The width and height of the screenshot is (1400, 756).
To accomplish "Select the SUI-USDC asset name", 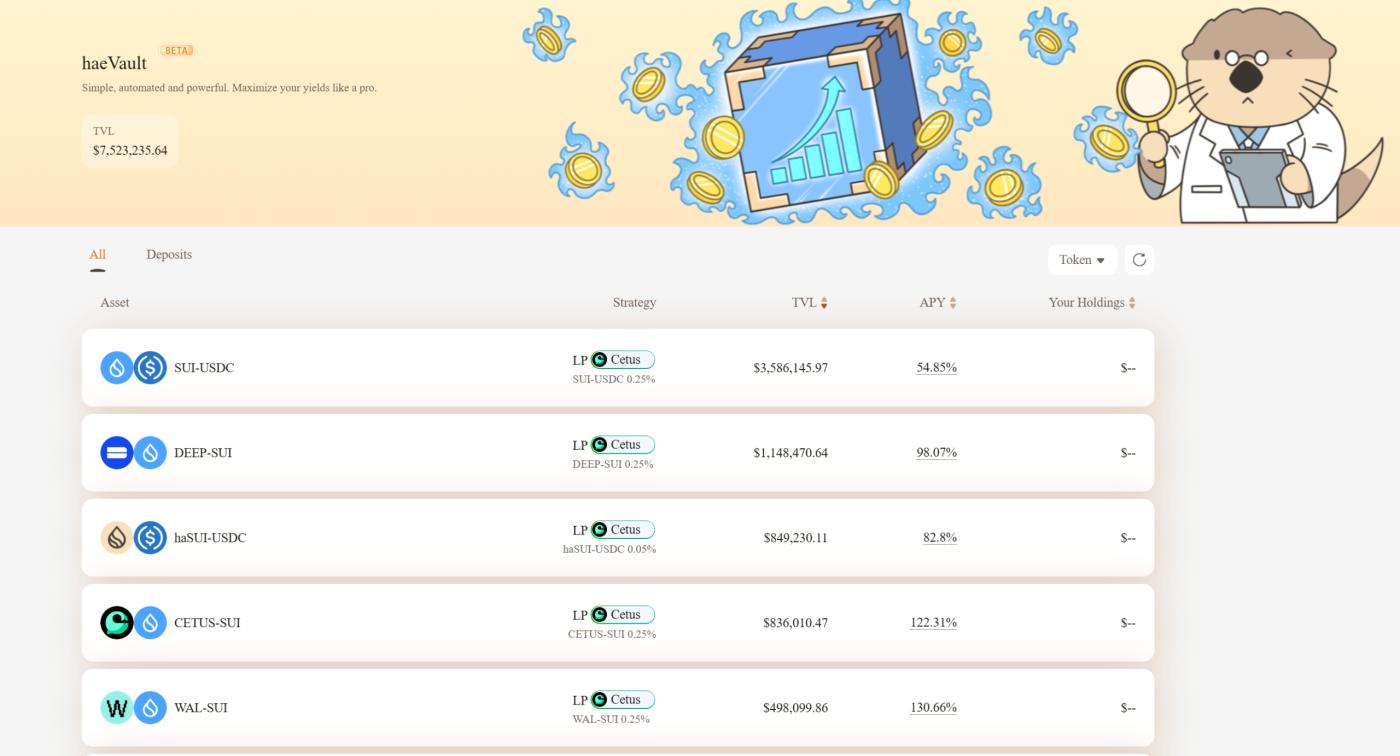I will point(204,368).
